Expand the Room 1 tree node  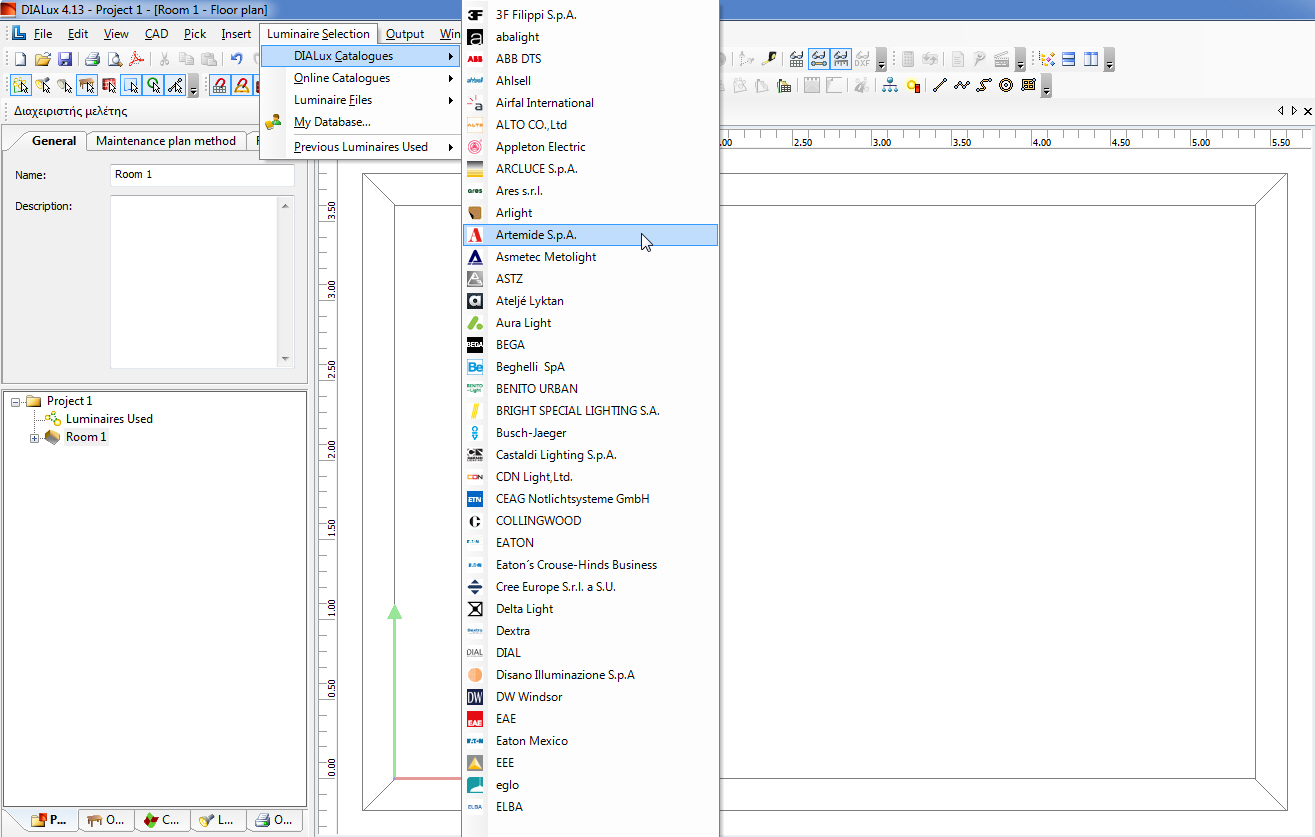(35, 438)
